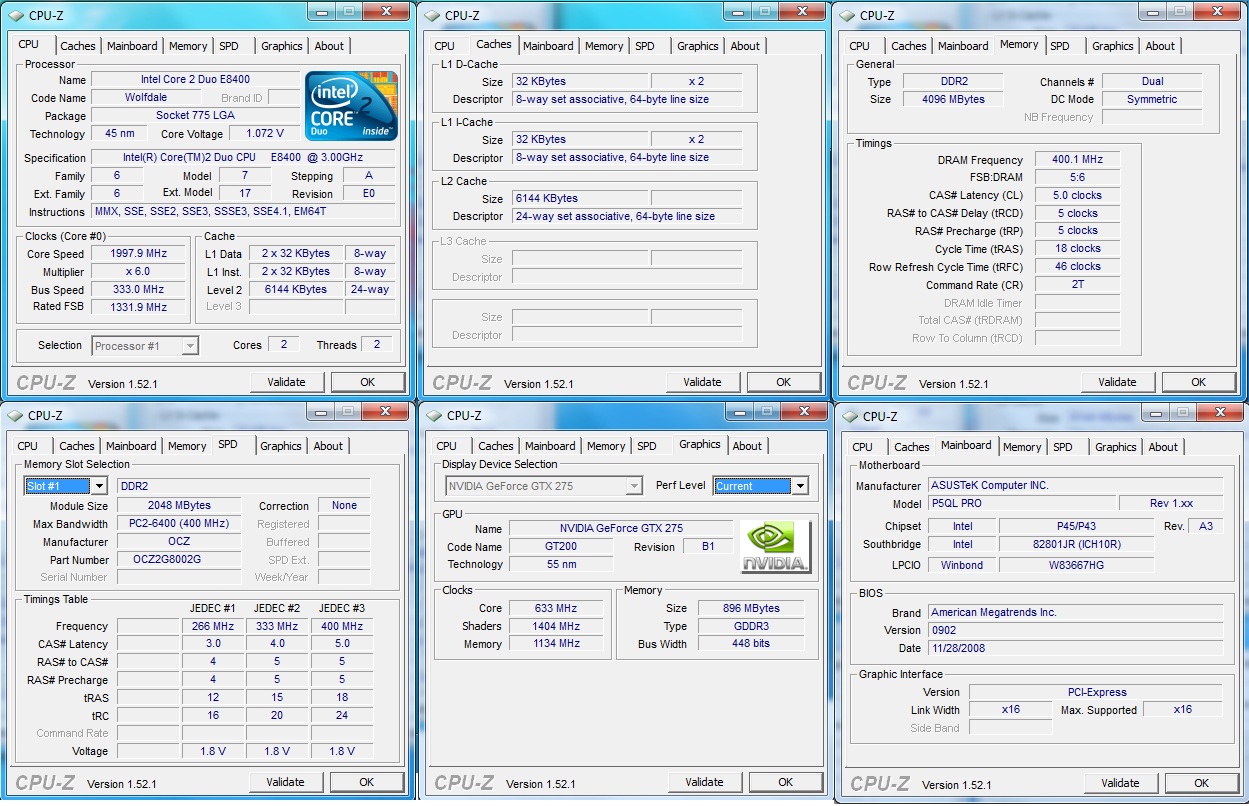Switch to About tab in the window showing Processor info
Screen dimensions: 1249x806
[x=329, y=46]
